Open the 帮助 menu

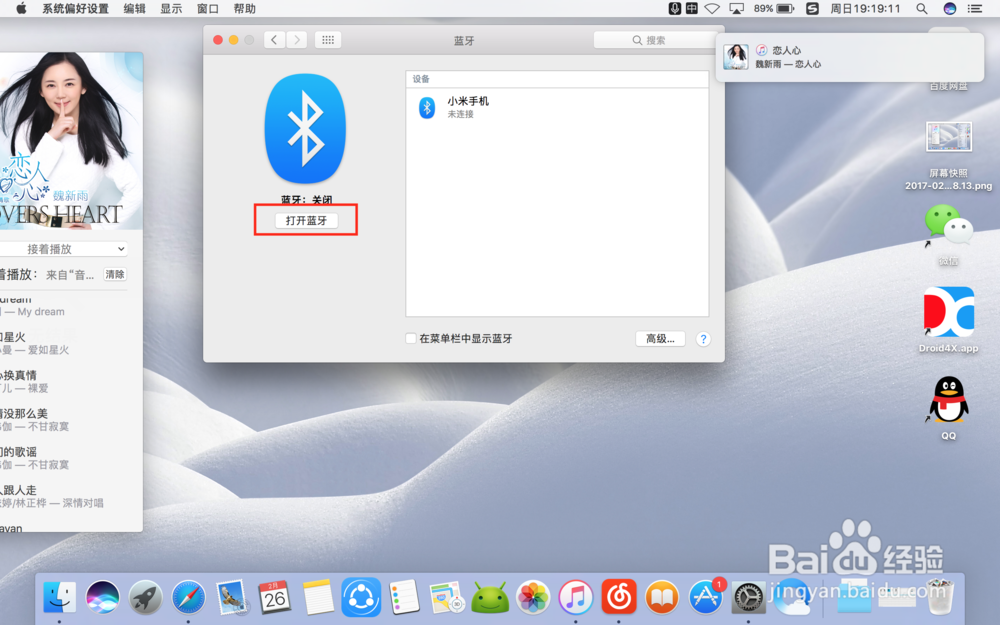pos(245,9)
